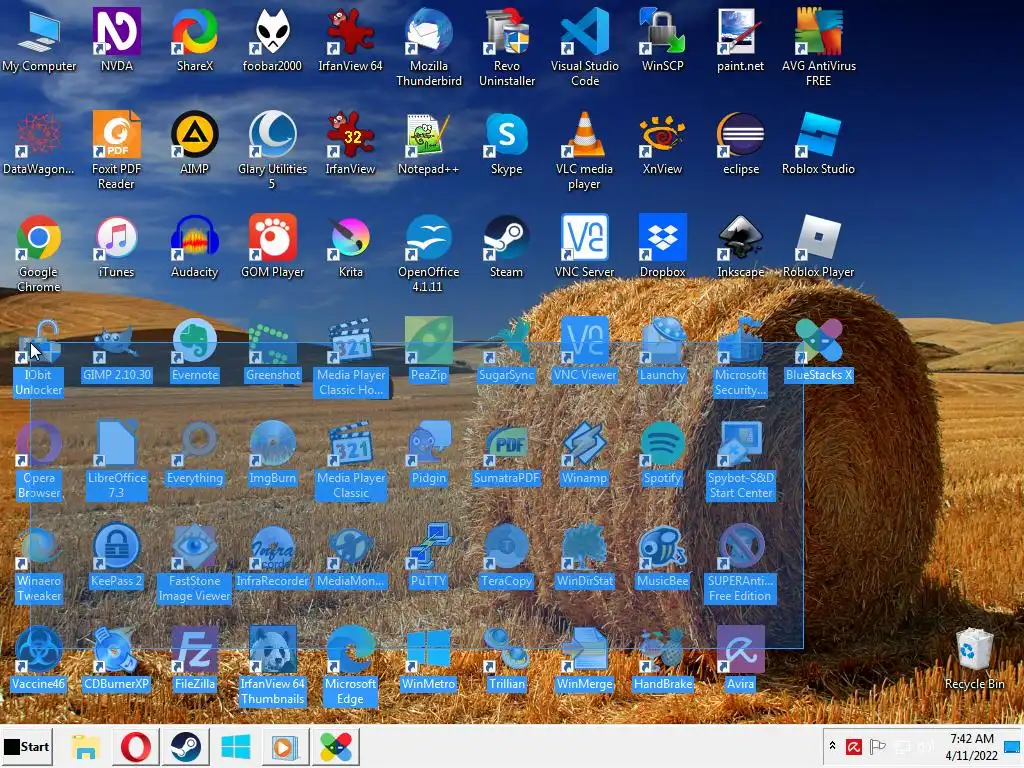Select Glary Utilities 5 icon
Image resolution: width=1024 pixels, height=768 pixels.
[272, 150]
